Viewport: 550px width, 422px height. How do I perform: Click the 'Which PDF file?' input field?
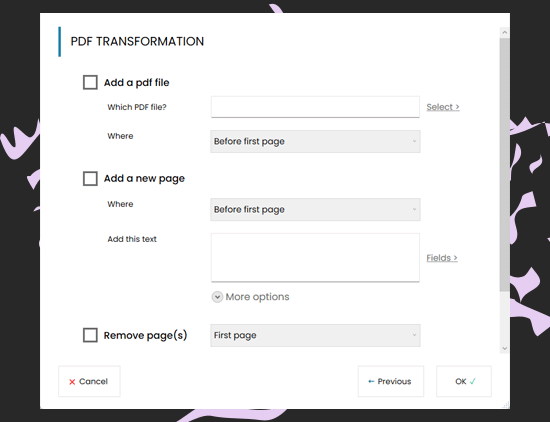[x=315, y=107]
